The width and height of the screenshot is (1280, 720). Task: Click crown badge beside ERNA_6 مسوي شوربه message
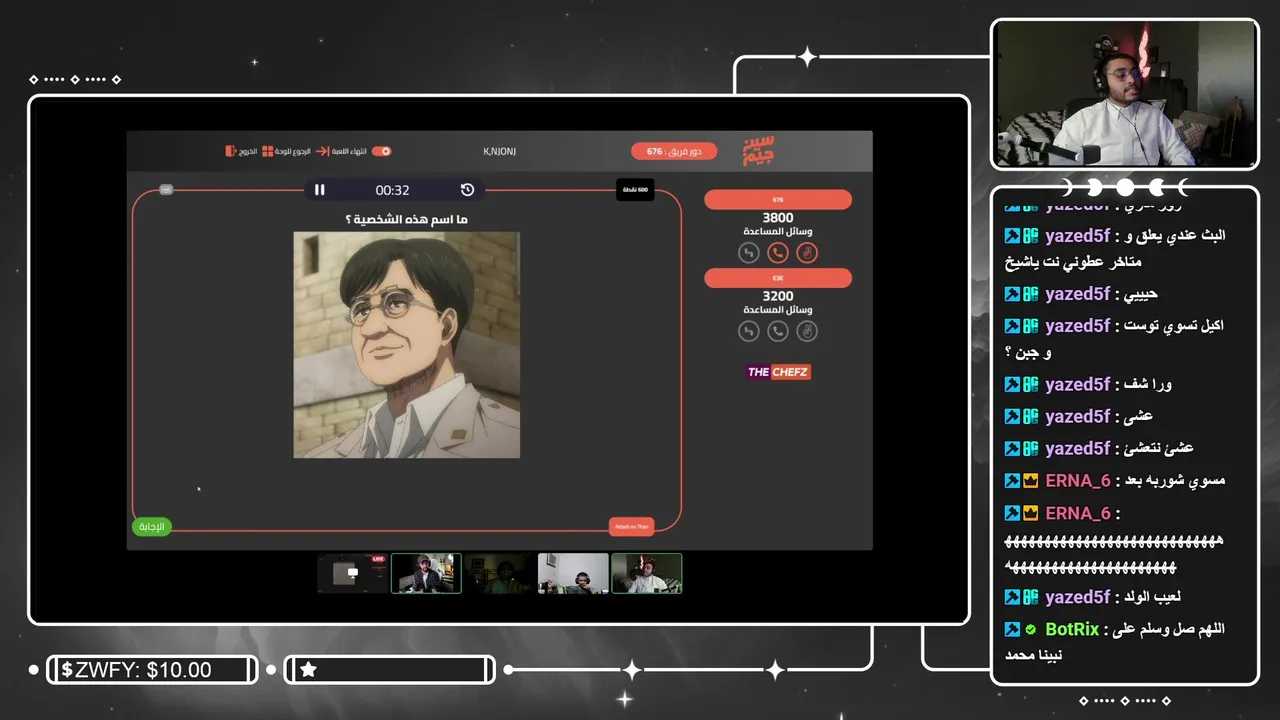(x=1030, y=481)
